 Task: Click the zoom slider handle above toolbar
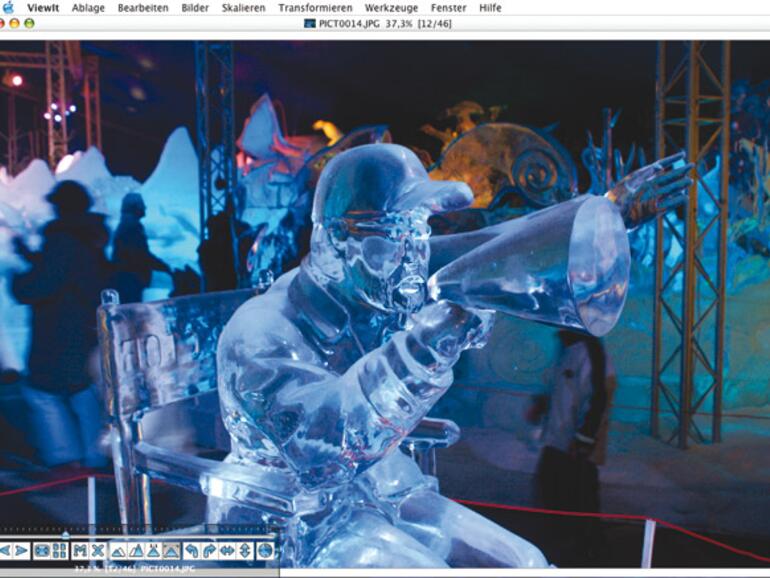[x=66, y=535]
